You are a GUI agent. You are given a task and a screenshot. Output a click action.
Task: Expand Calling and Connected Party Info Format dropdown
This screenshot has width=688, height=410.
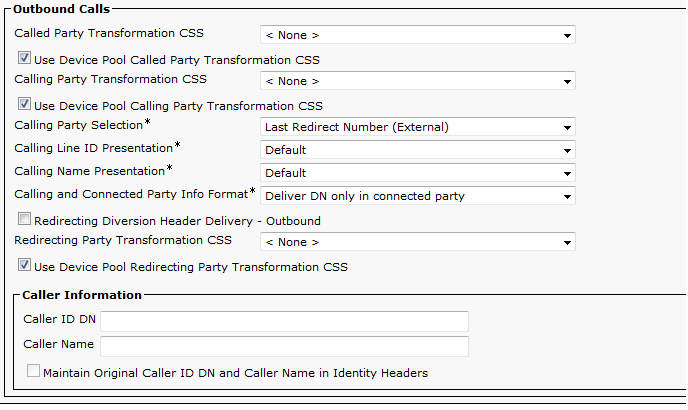click(417, 196)
